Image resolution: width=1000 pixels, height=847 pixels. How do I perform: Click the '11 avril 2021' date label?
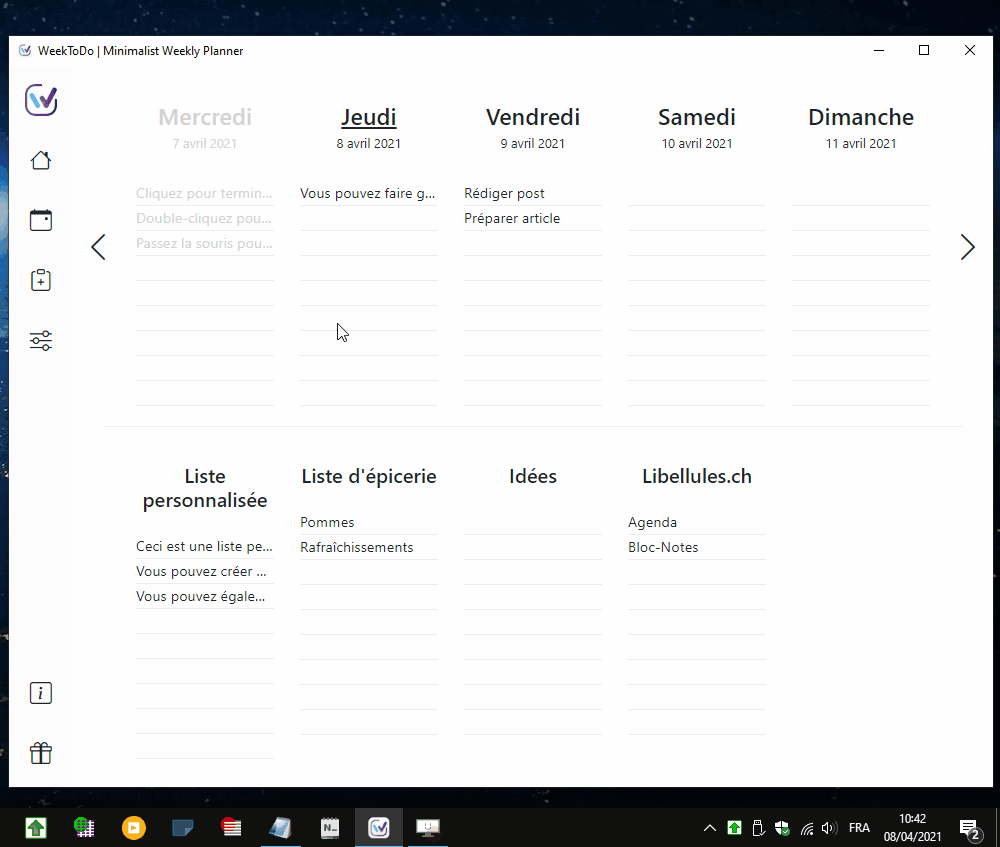[x=861, y=144]
